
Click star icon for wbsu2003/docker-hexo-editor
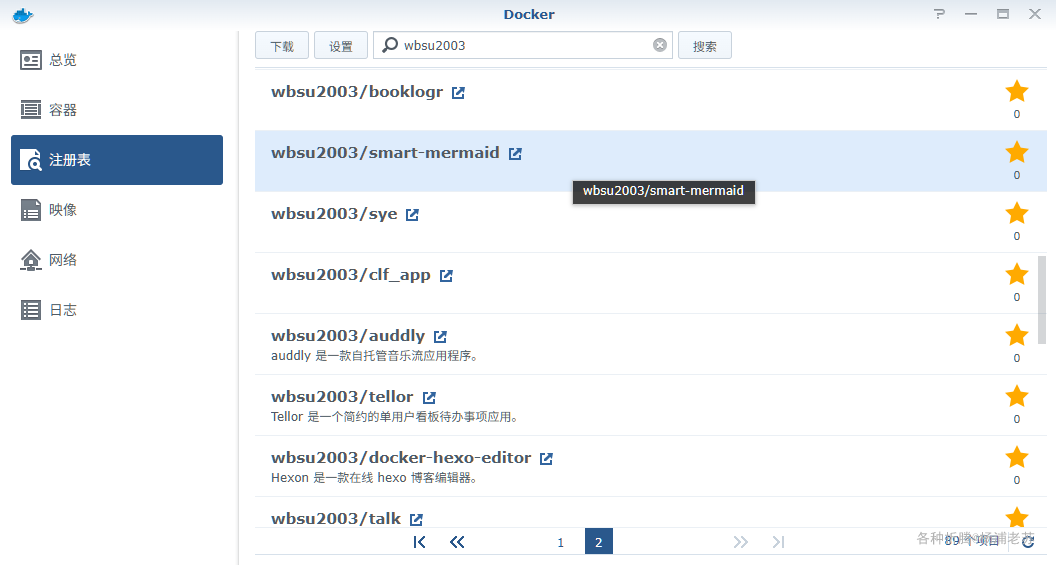(1016, 457)
